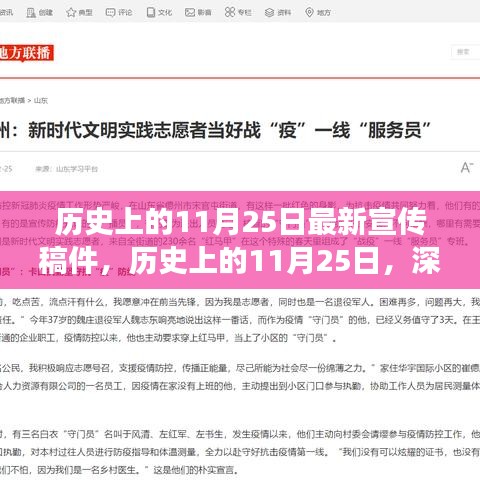Open the 评论 section with speech-bubble icon
Viewport: 480px width, 480px height.
(119, 13)
